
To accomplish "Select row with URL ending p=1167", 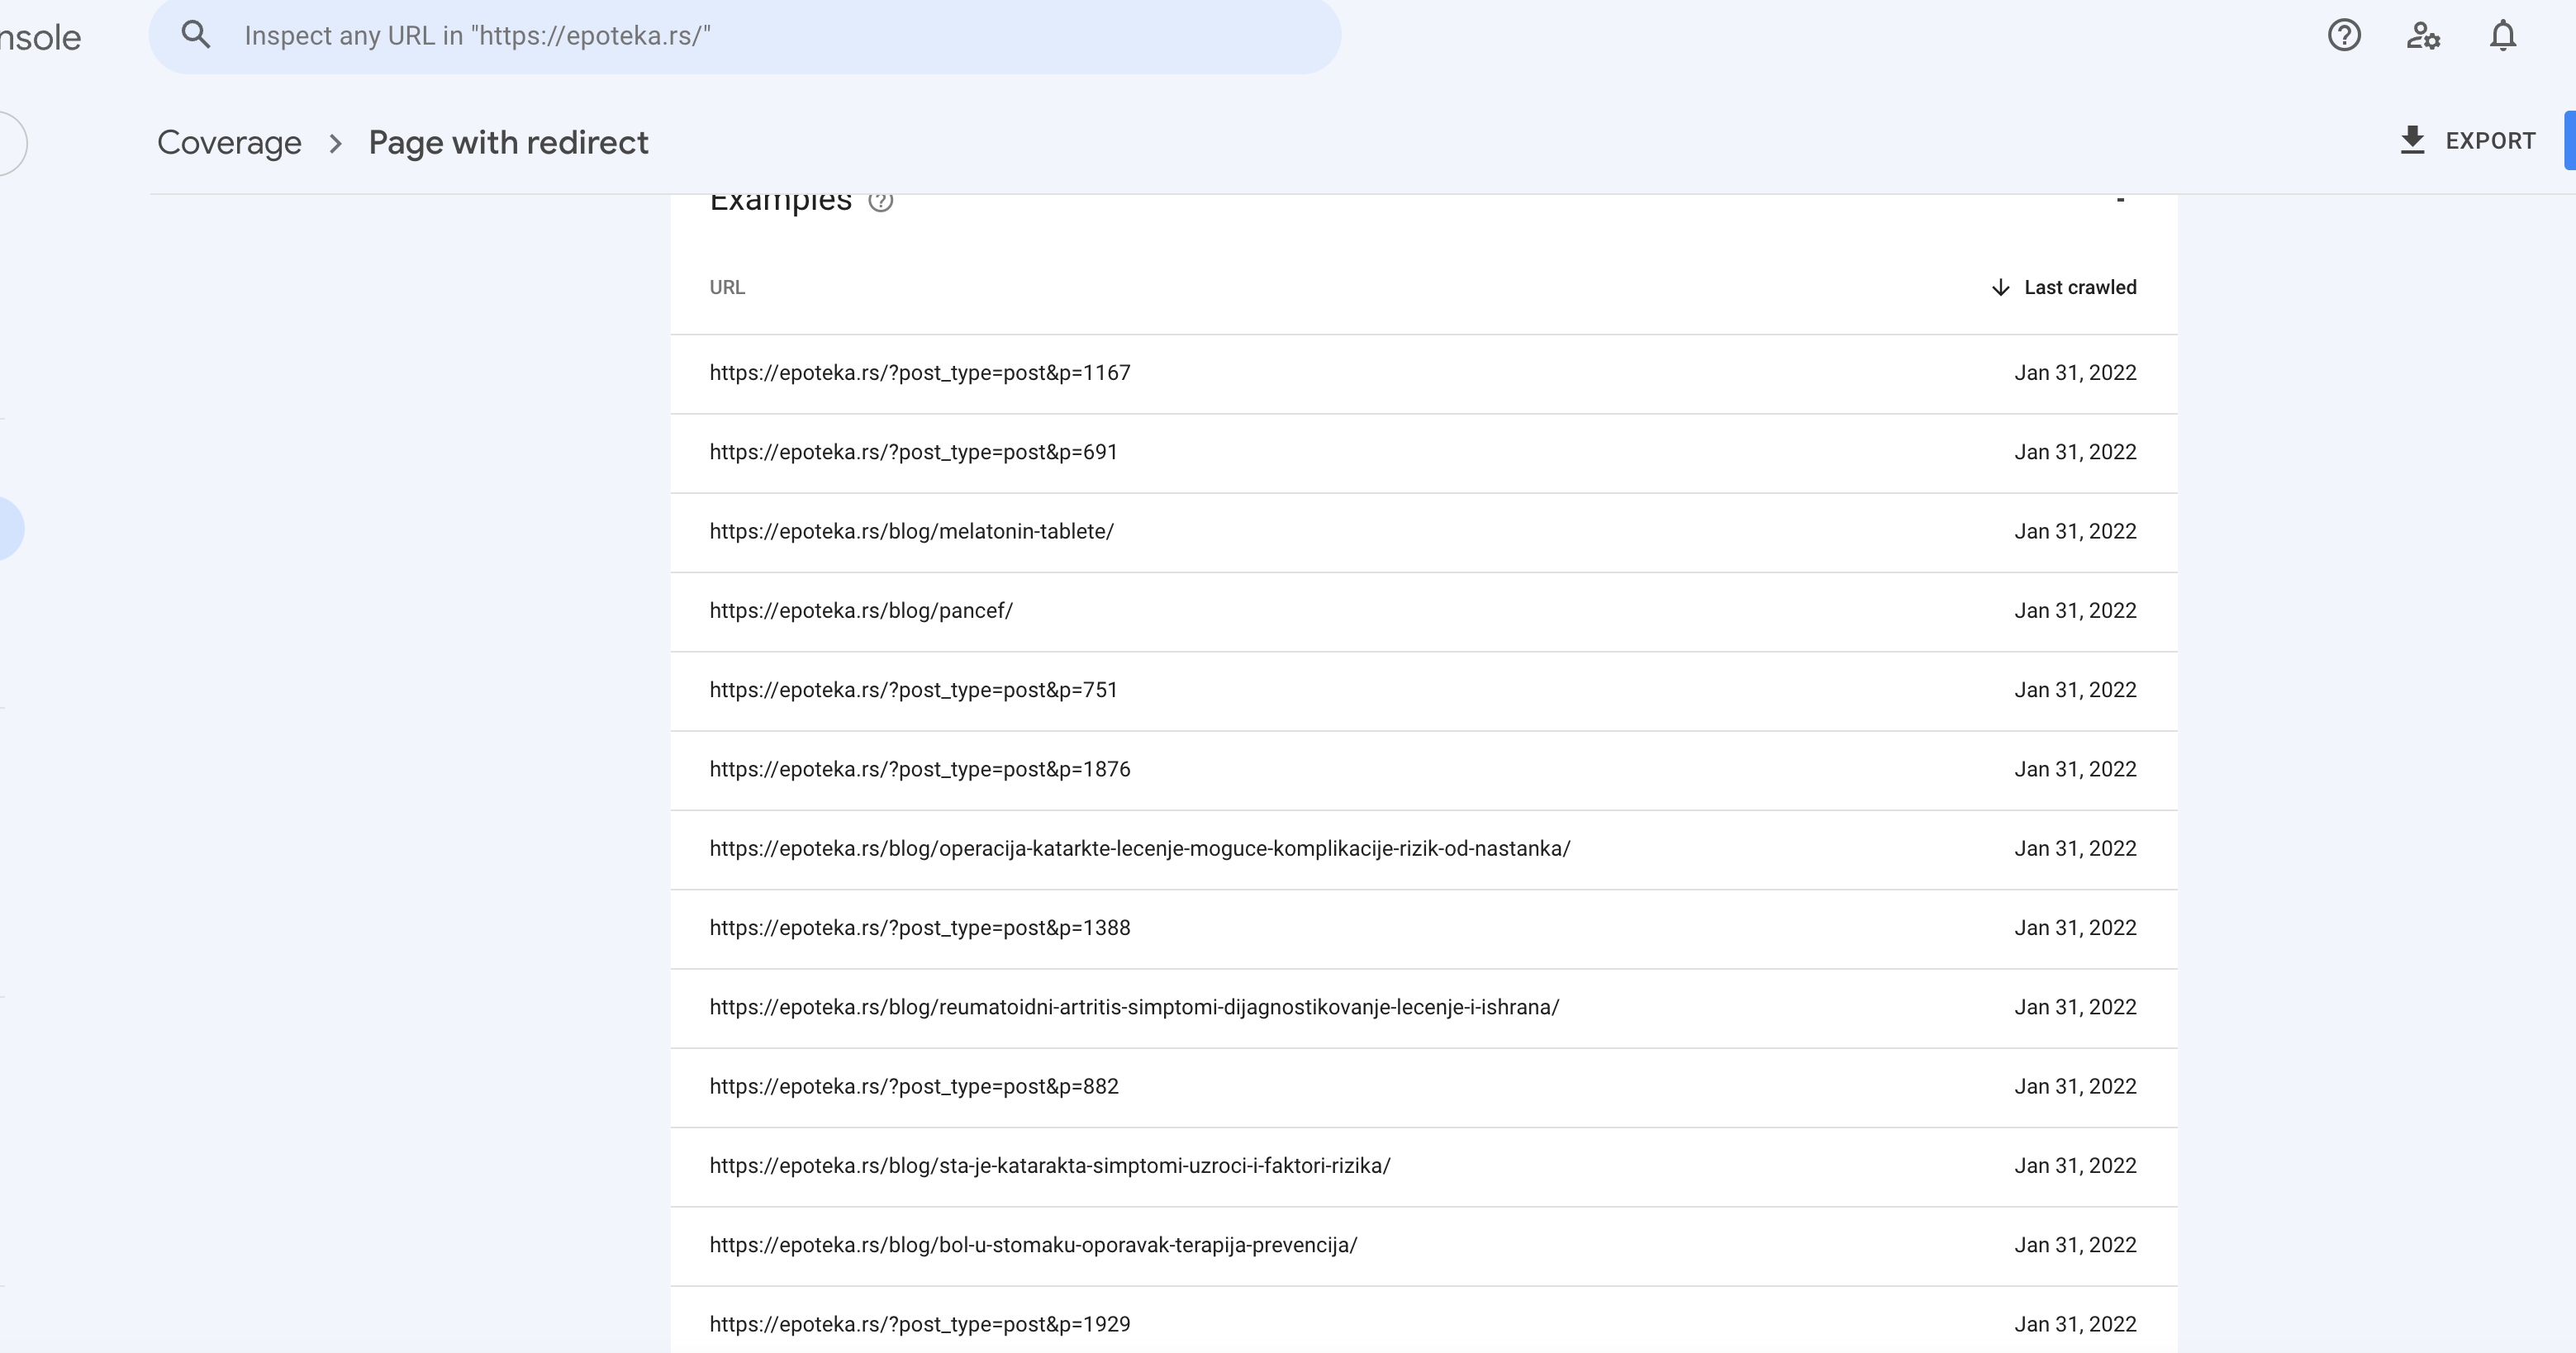I will (x=1424, y=373).
